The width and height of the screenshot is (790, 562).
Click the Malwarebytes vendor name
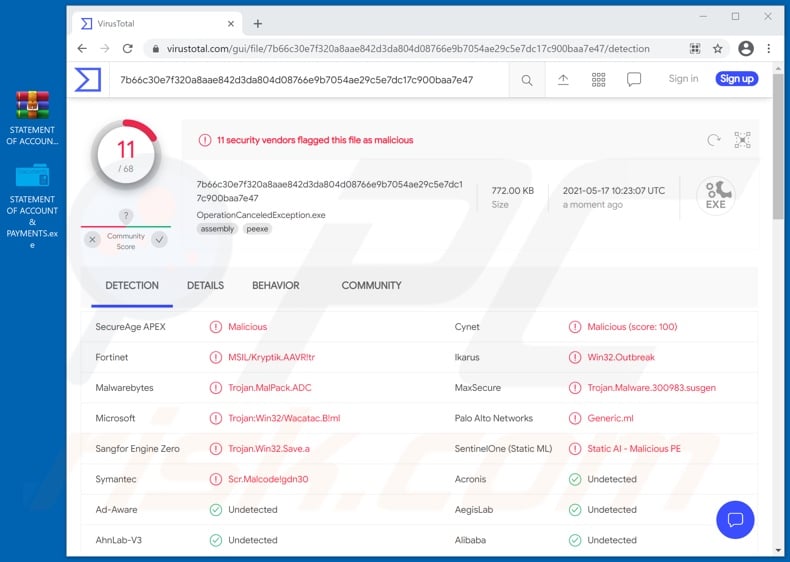click(124, 388)
